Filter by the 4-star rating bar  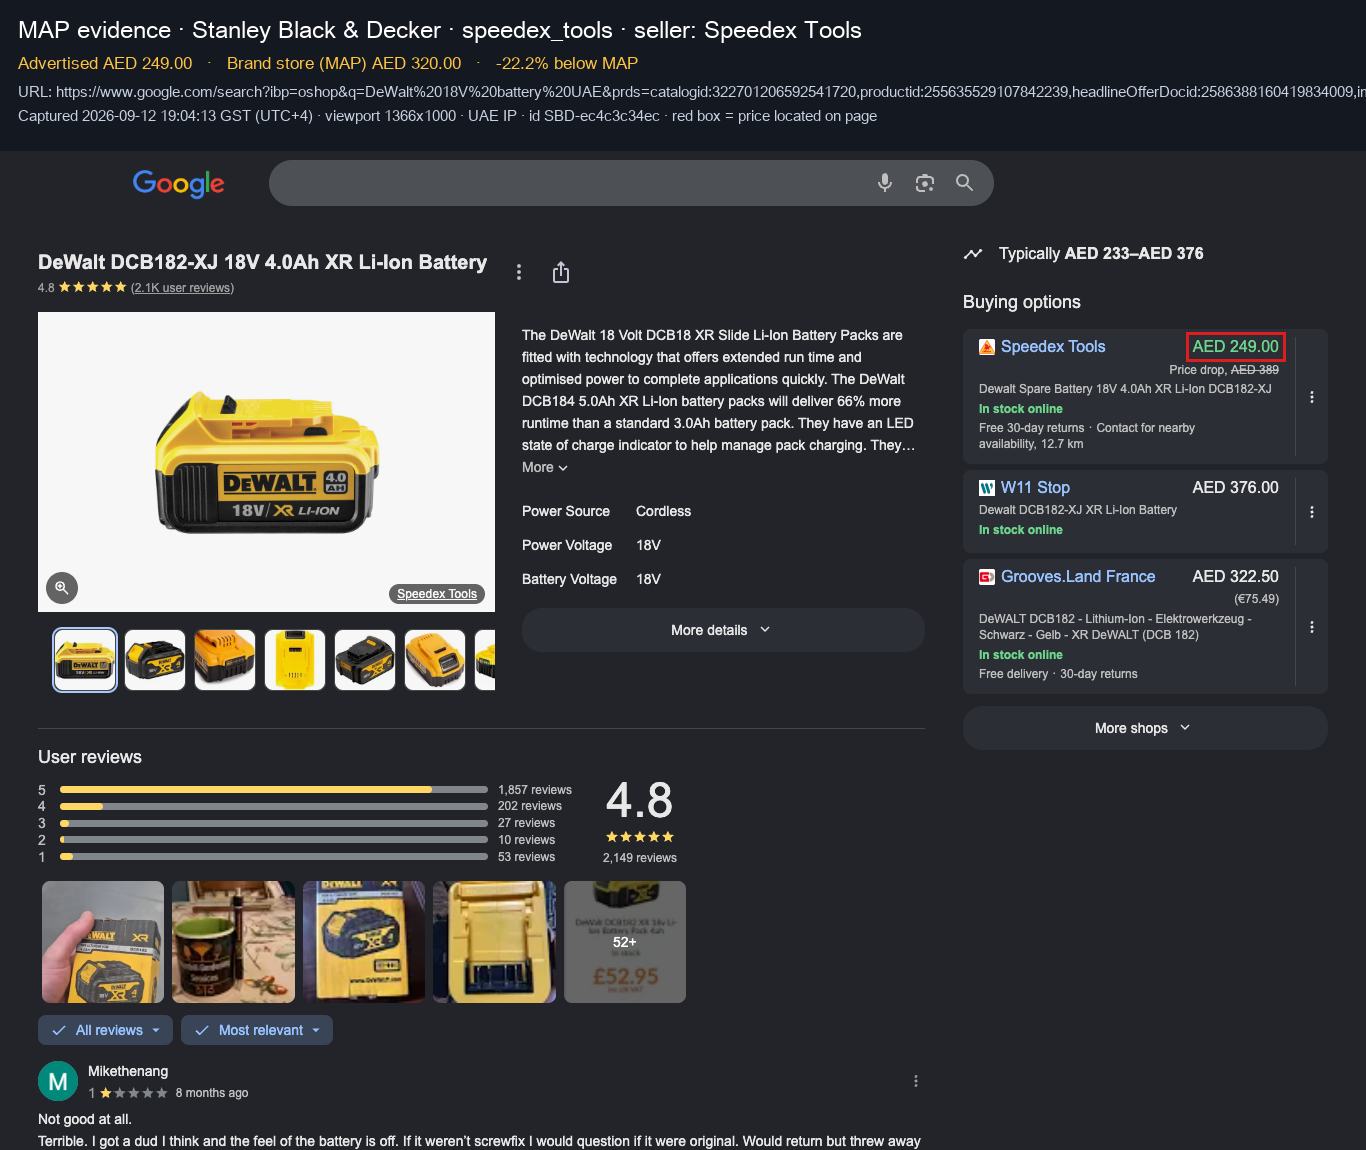[274, 806]
